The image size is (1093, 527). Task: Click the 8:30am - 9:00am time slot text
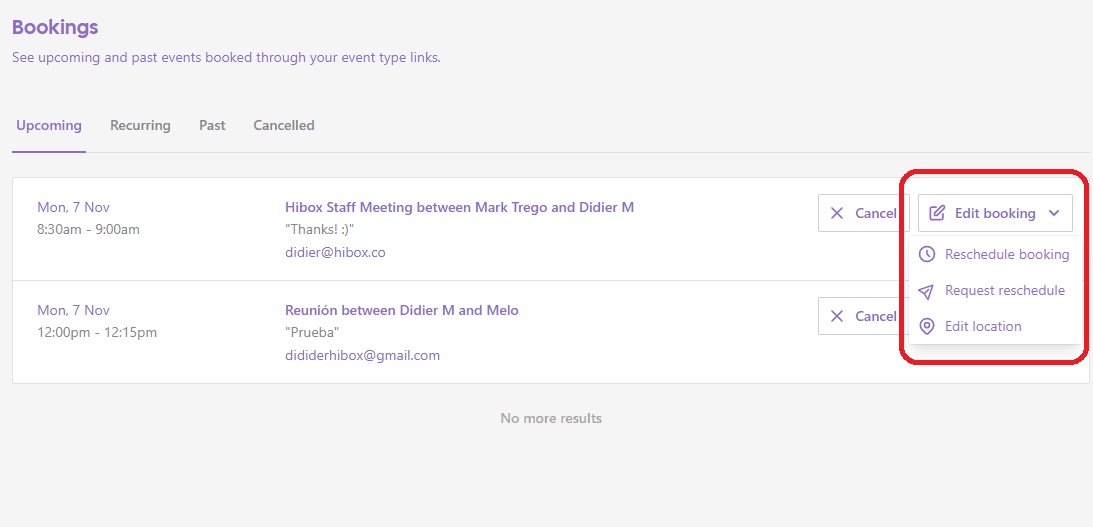88,230
